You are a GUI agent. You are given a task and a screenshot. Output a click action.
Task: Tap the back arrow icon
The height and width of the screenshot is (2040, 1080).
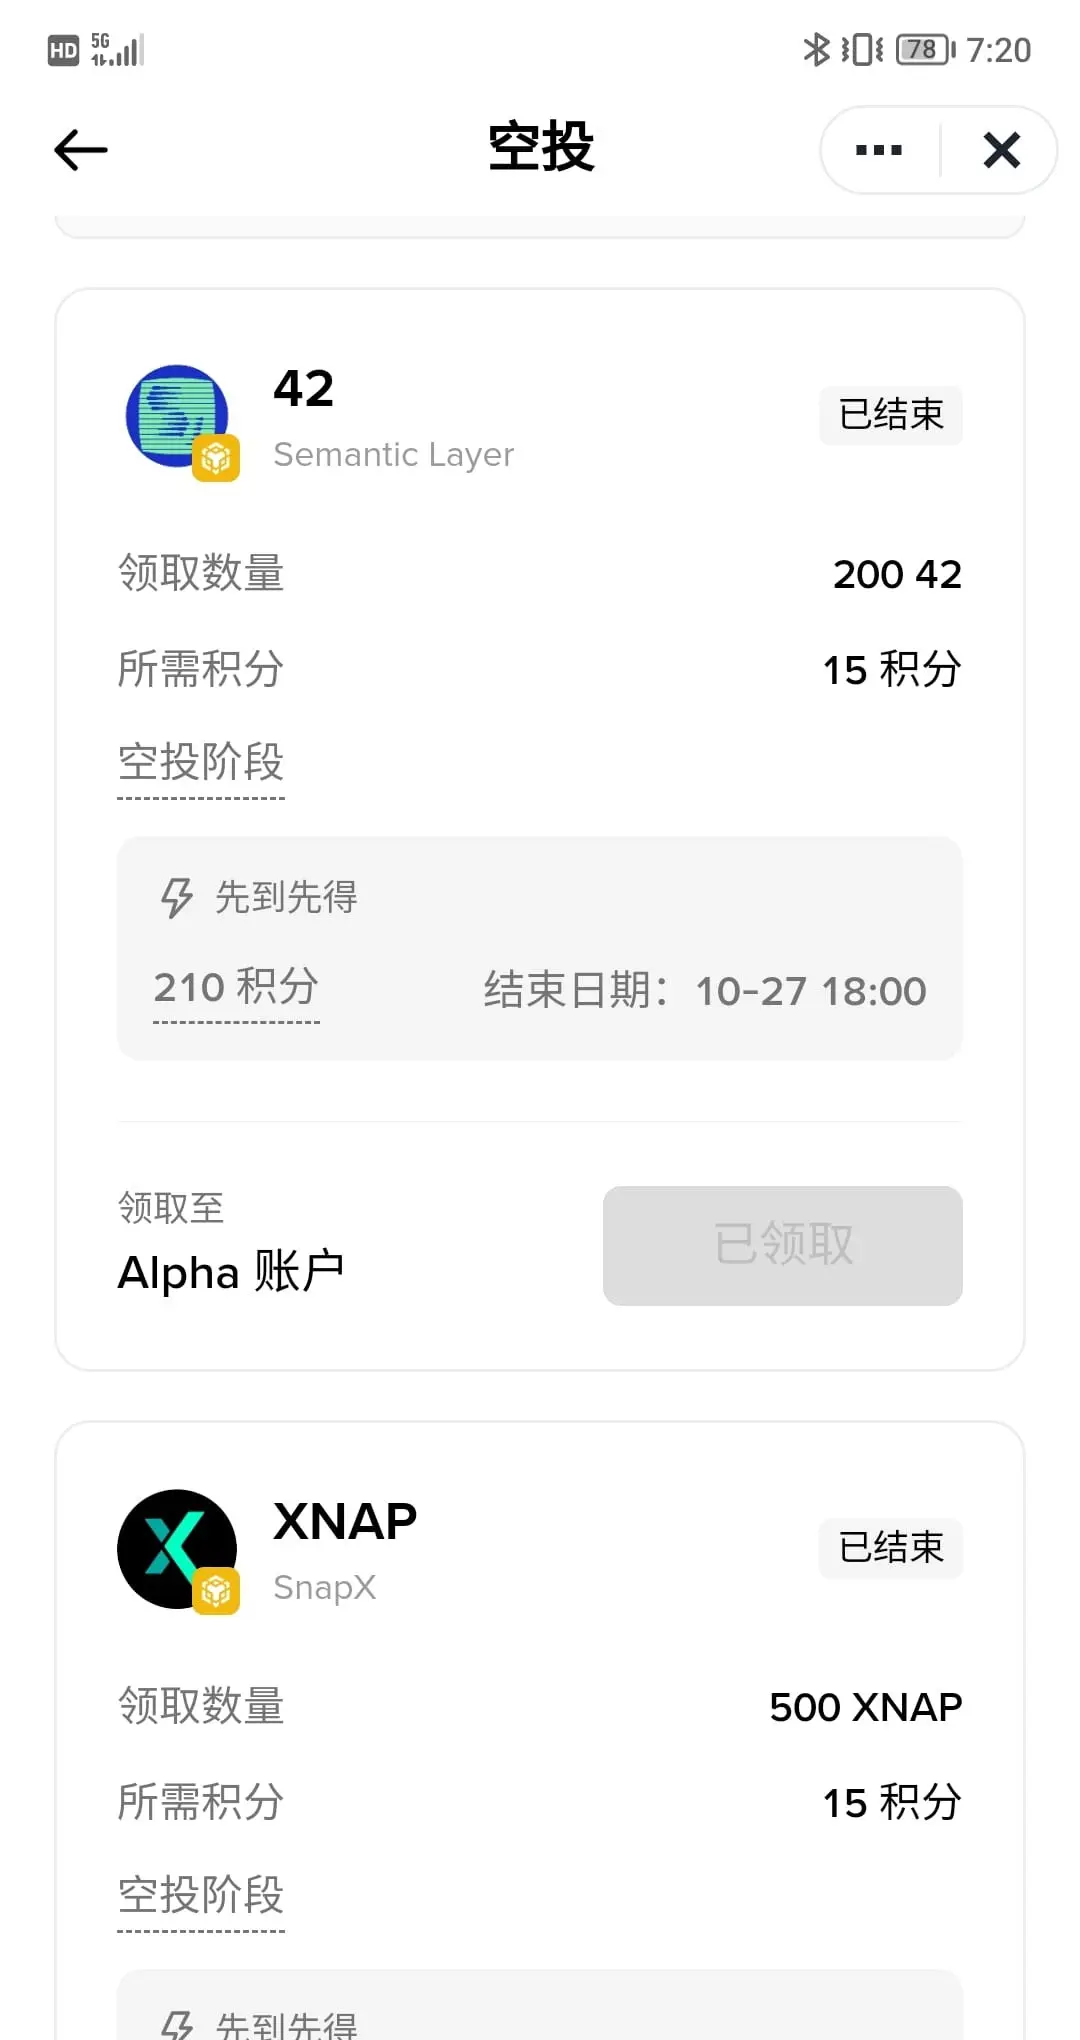point(81,150)
